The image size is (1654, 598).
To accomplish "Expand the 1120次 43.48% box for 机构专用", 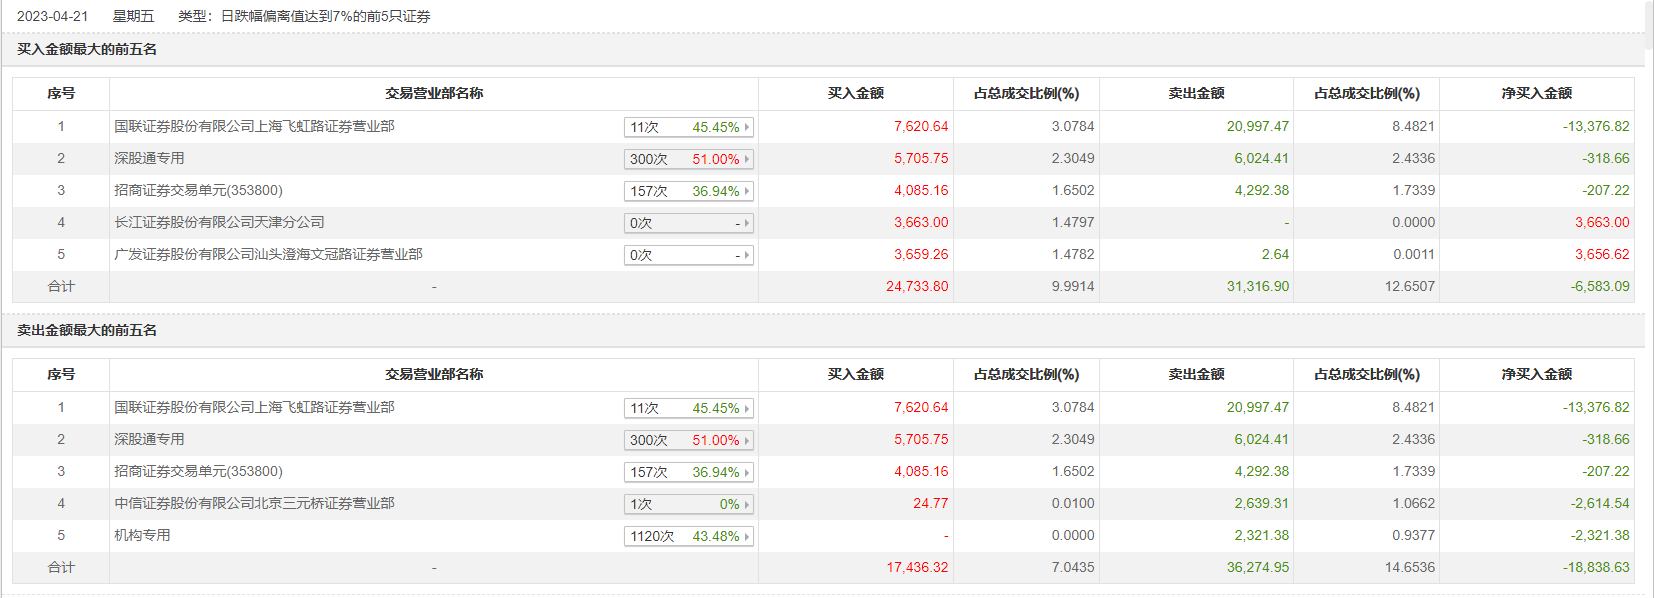I will (746, 536).
